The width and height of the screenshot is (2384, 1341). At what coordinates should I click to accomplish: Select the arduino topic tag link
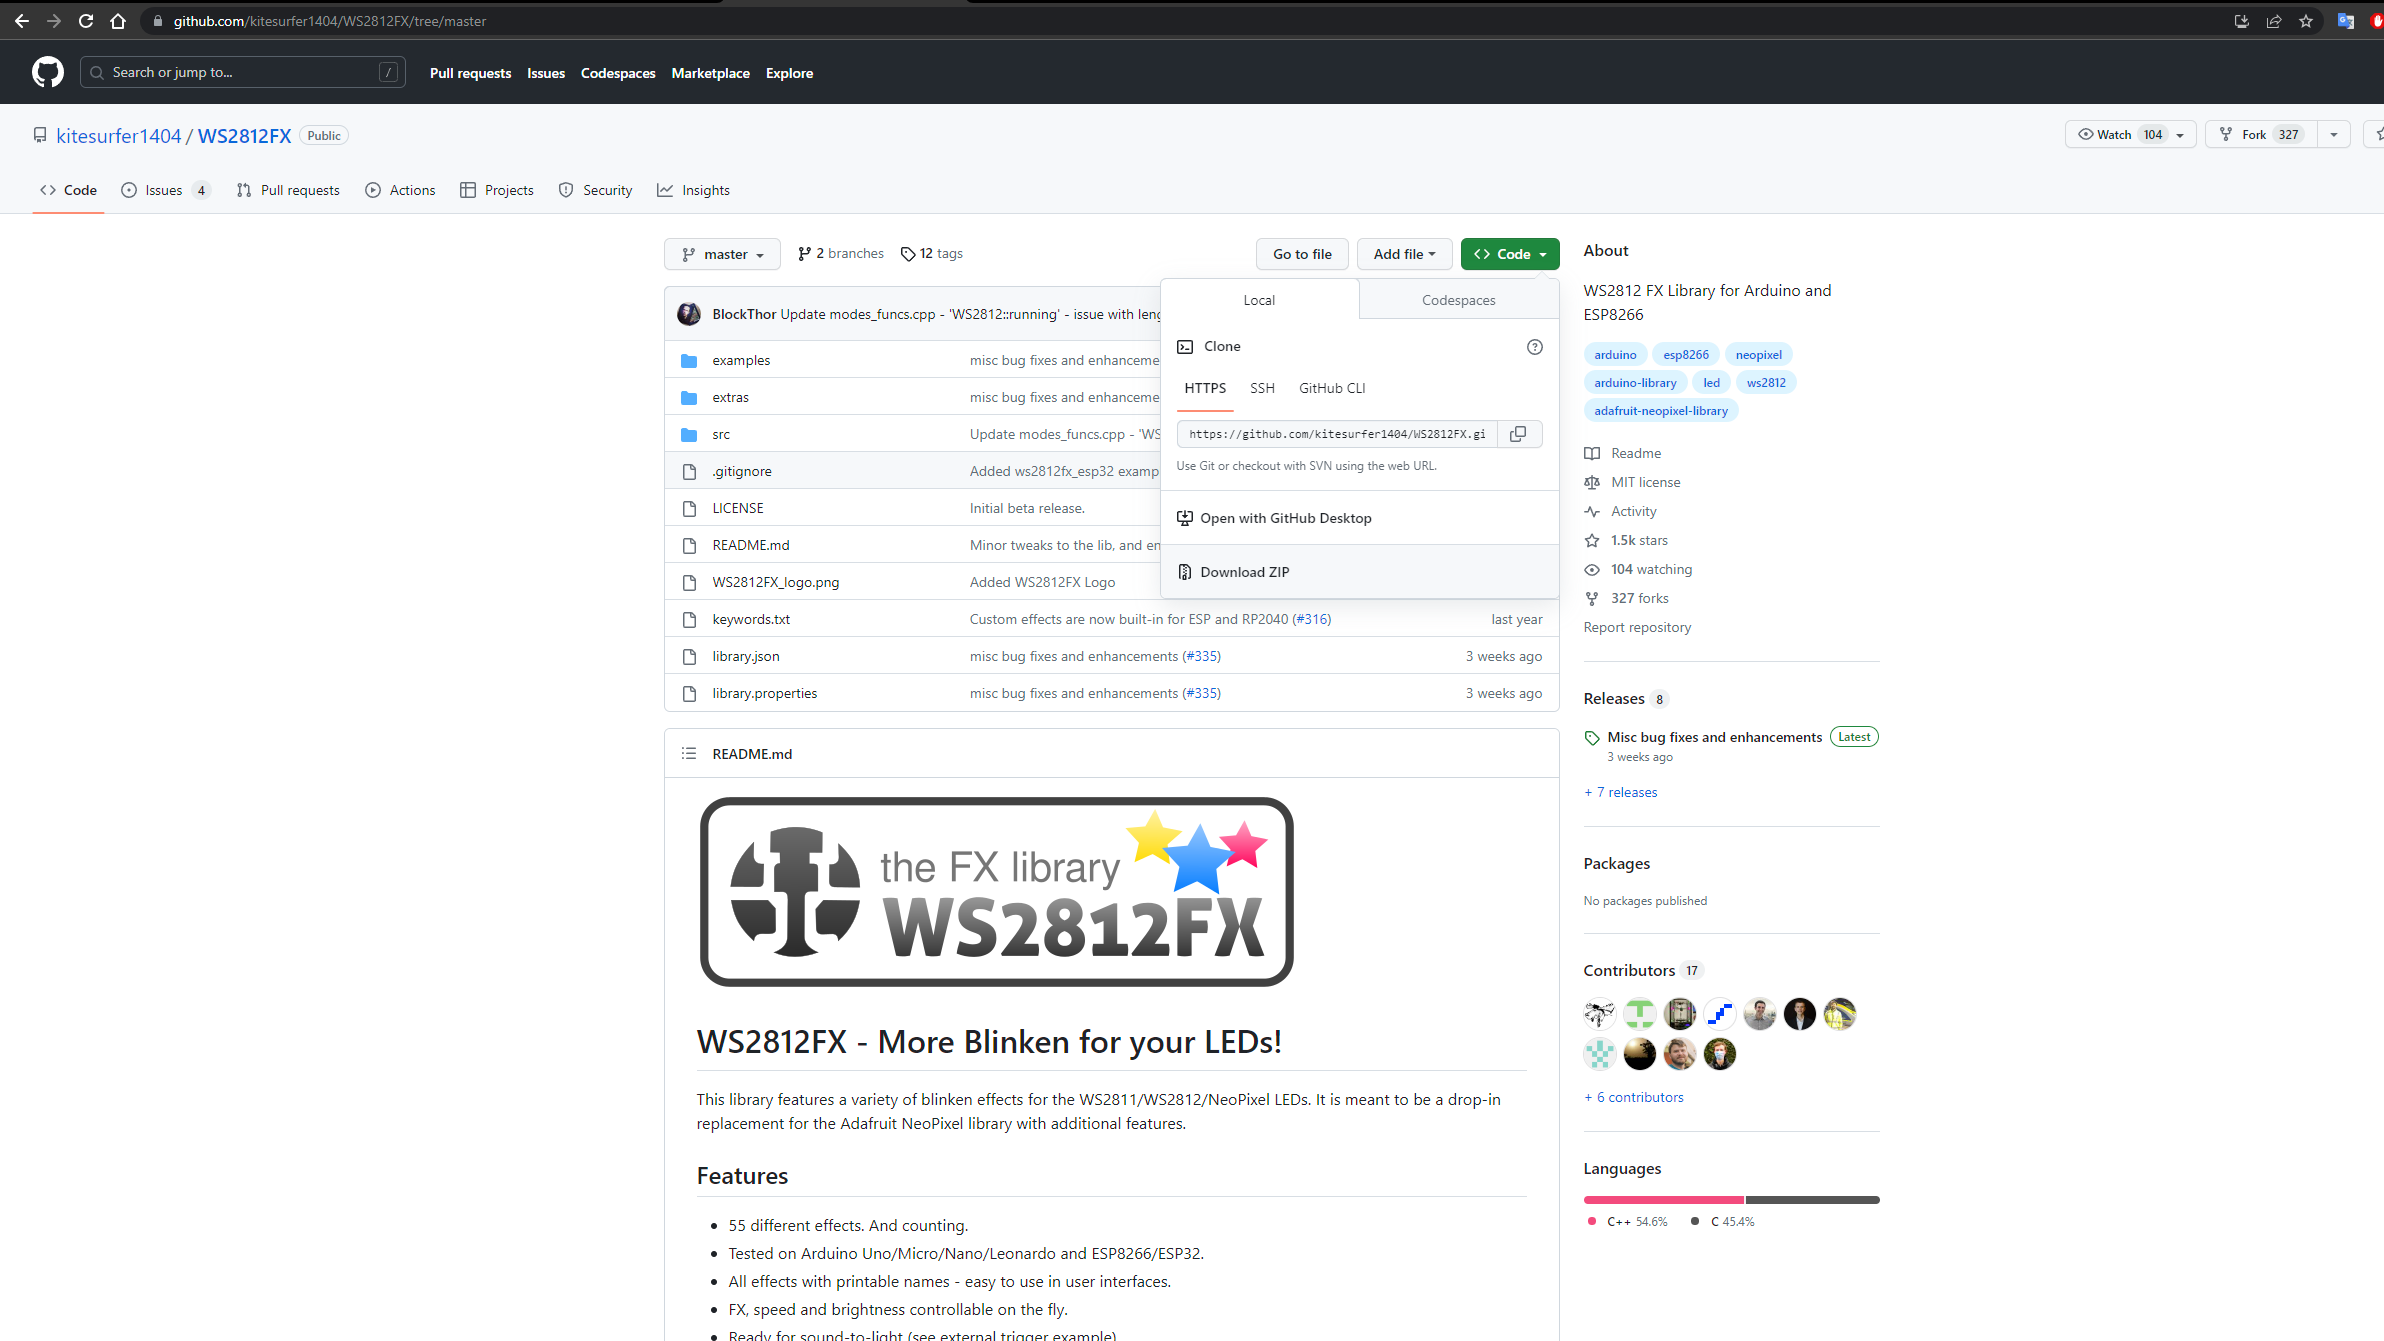point(1614,354)
